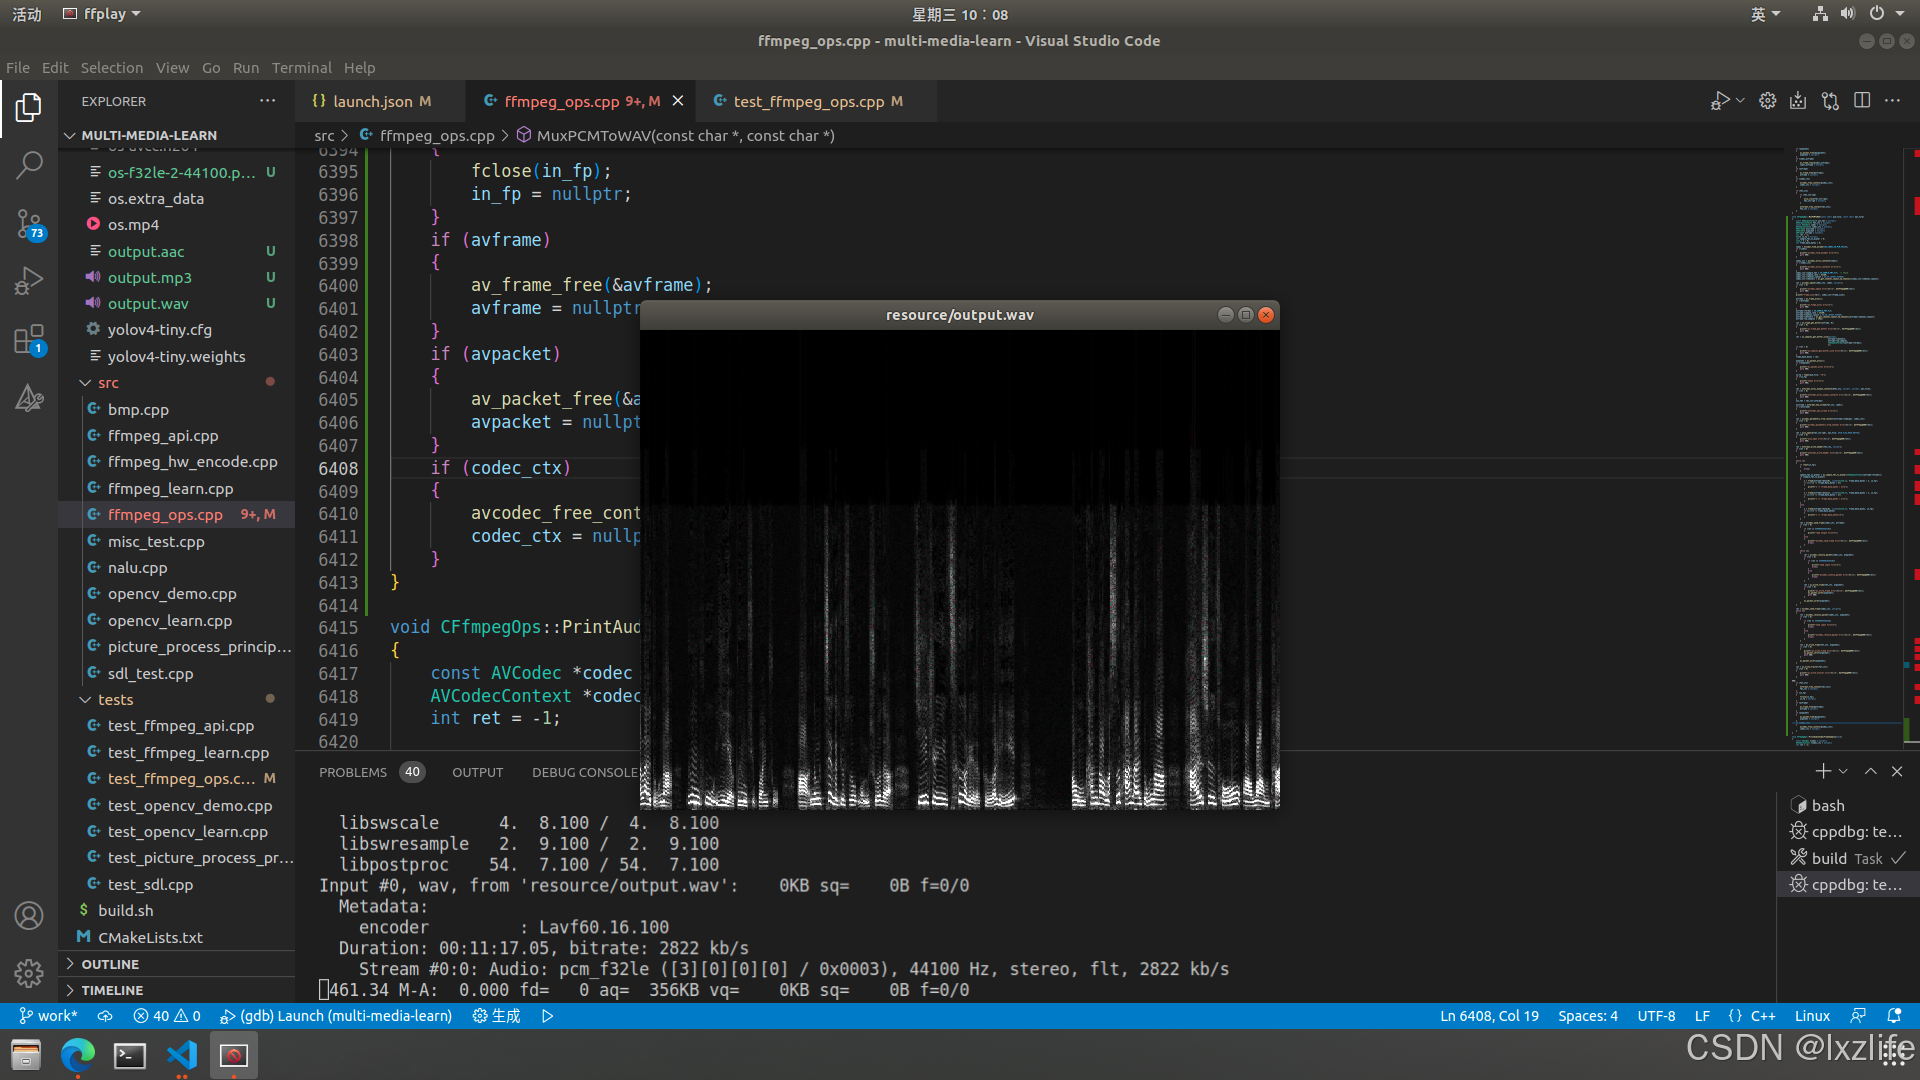Image resolution: width=1920 pixels, height=1080 pixels.
Task: Click the UTF-8 encoding button in the status bar
Action: 1656,1016
